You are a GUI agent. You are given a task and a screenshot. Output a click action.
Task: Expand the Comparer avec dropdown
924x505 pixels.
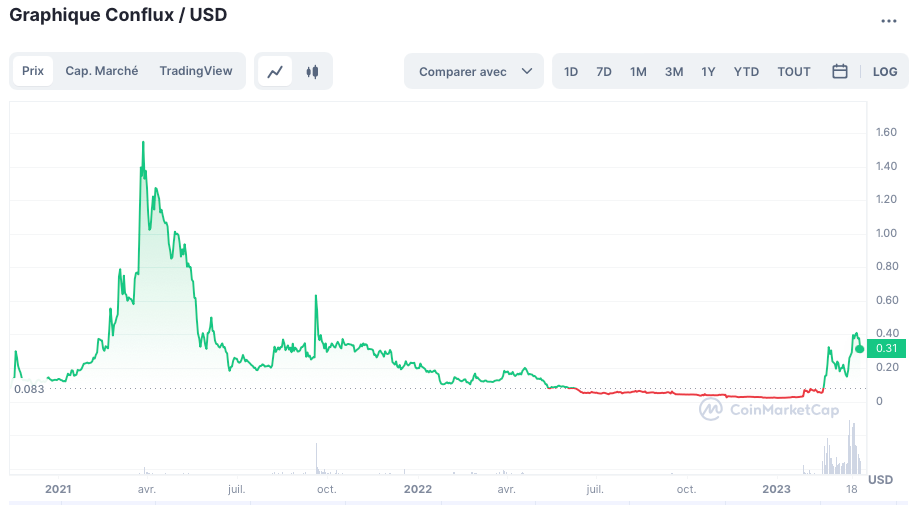coord(473,72)
